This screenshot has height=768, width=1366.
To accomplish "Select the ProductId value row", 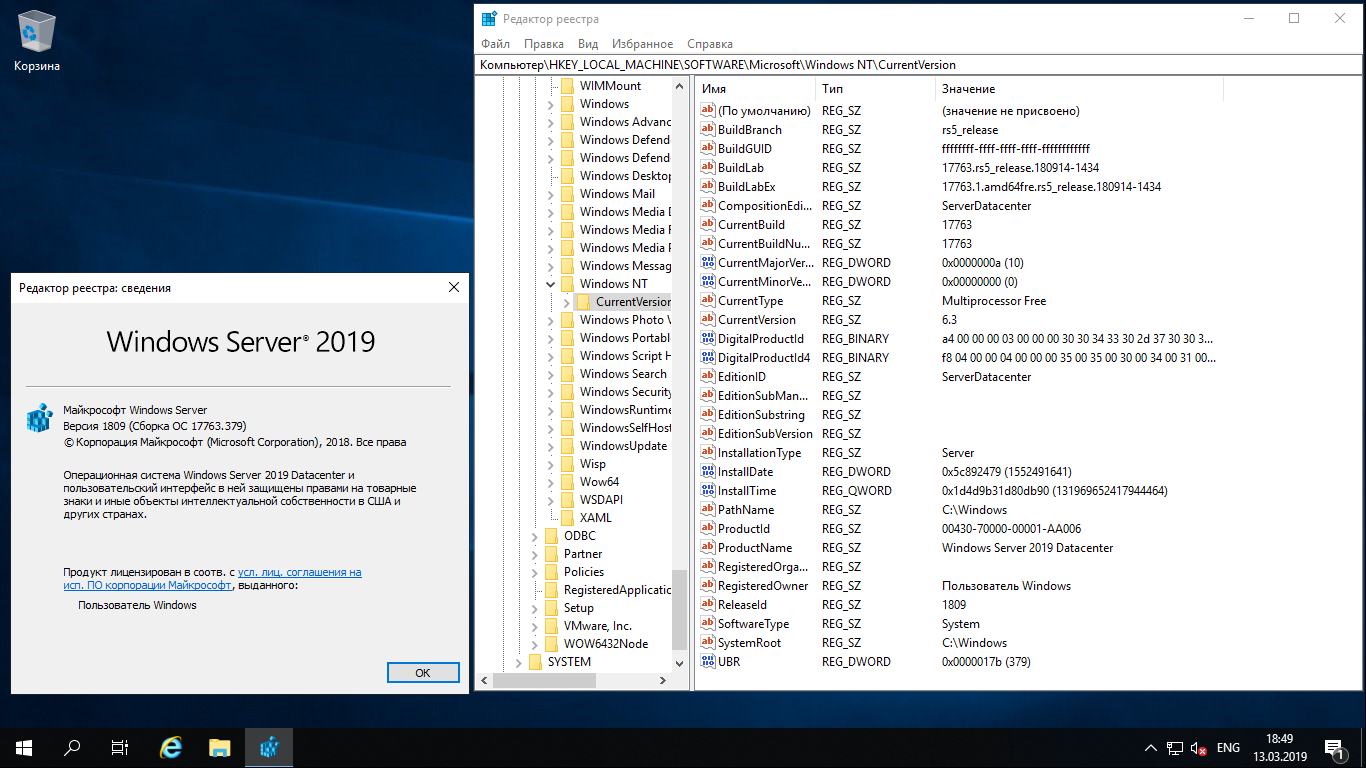I will 959,529.
